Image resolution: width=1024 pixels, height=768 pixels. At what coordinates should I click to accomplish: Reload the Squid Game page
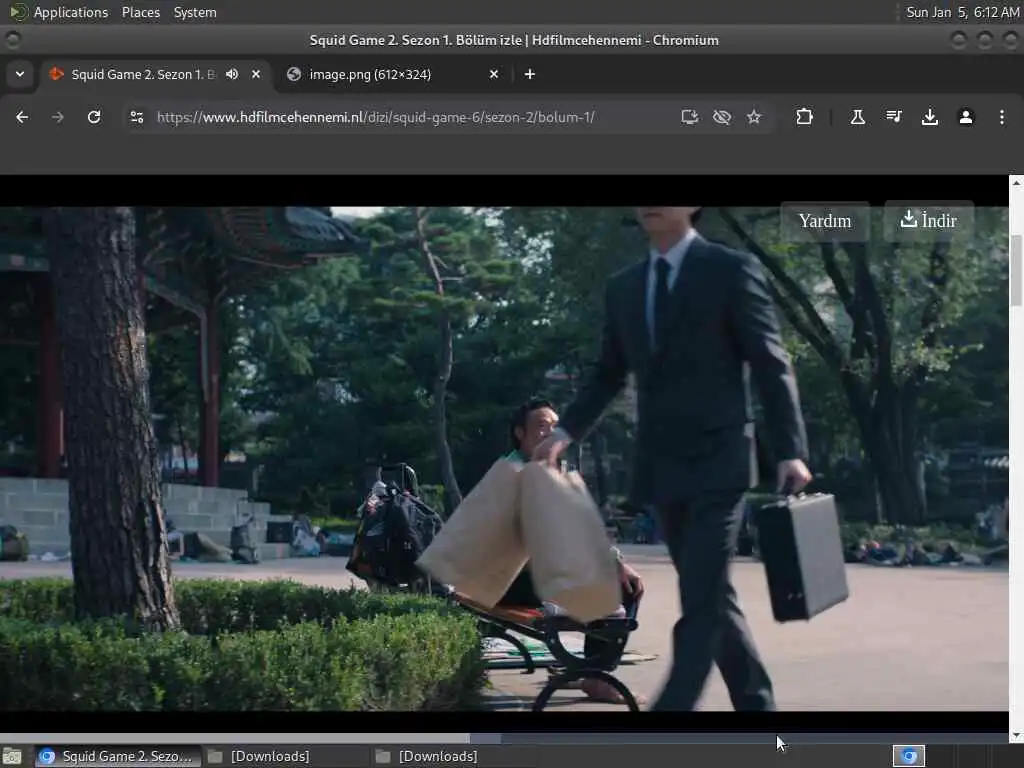coord(94,117)
